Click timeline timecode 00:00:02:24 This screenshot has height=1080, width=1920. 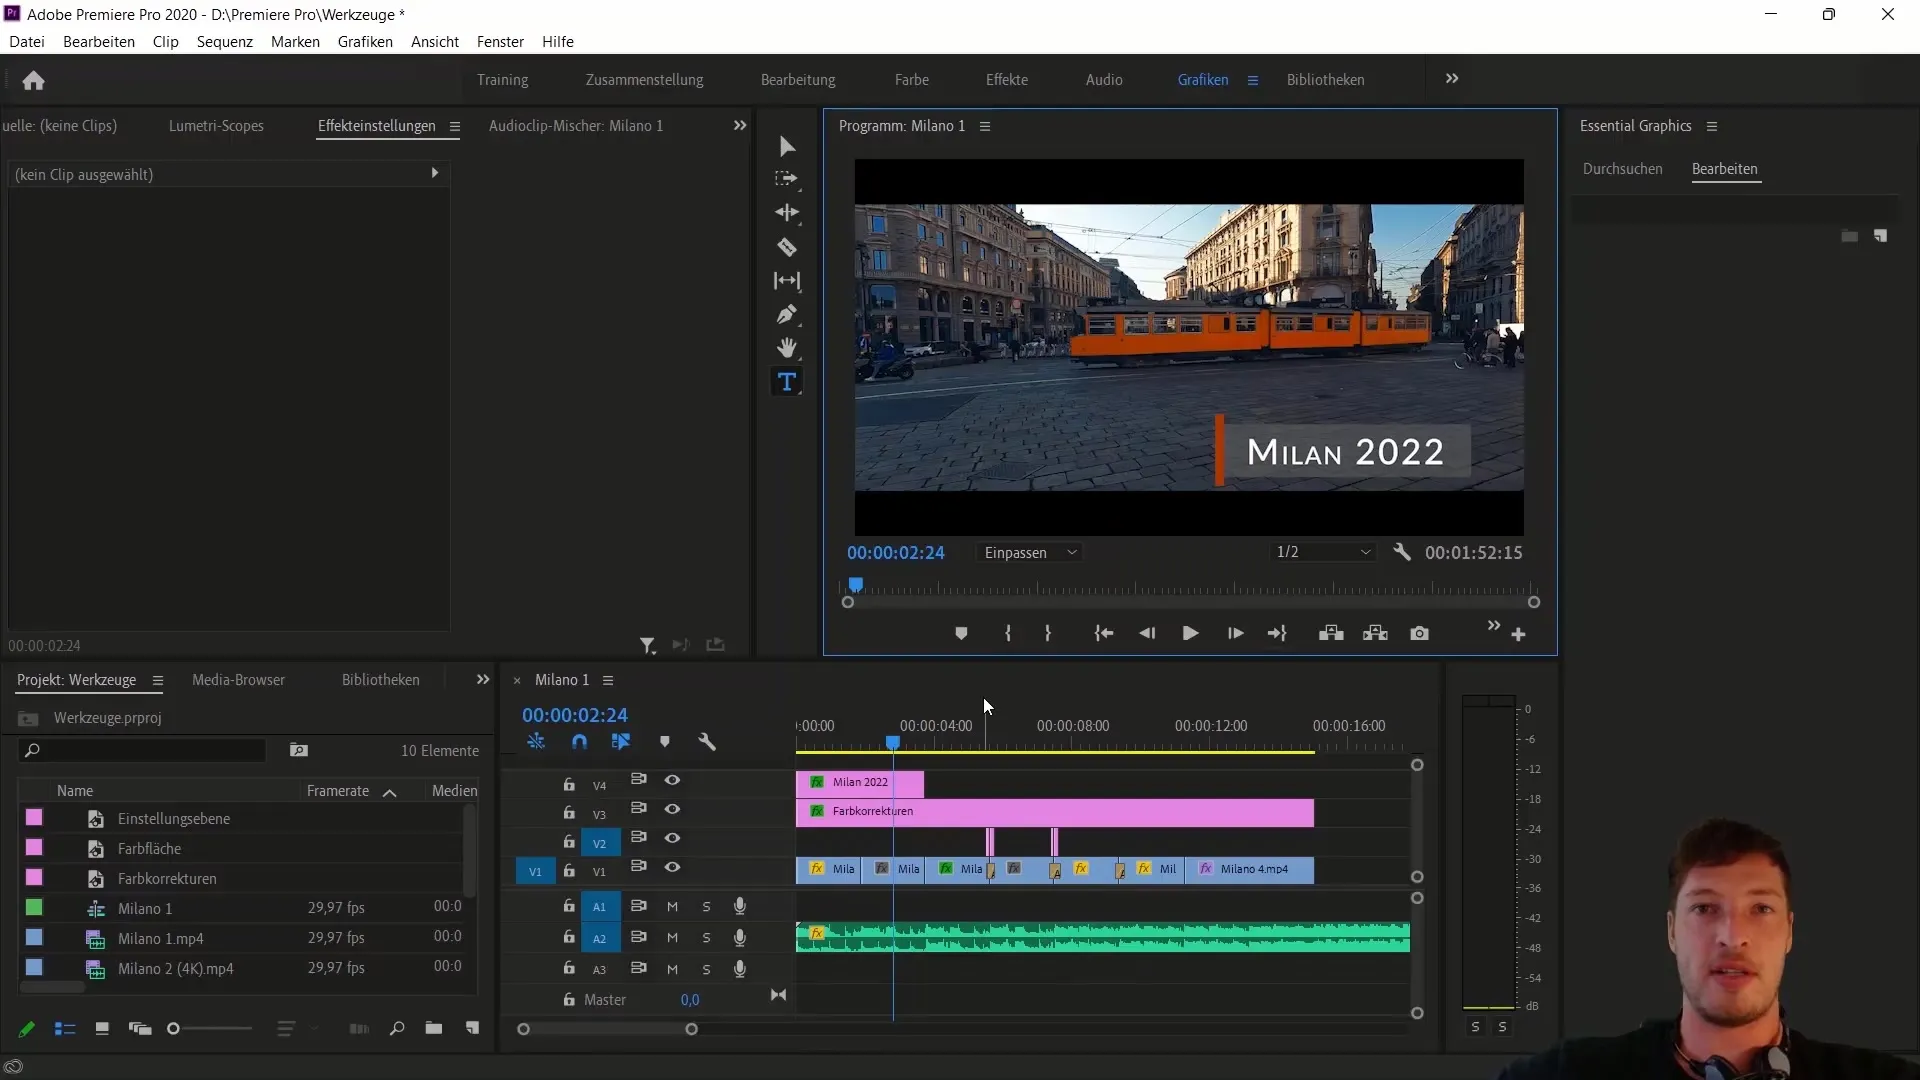[x=575, y=715]
